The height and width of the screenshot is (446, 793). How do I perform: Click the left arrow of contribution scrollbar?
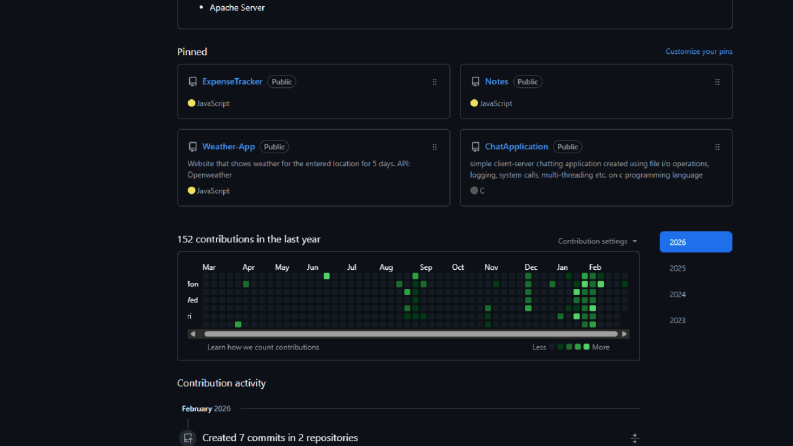tap(193, 334)
